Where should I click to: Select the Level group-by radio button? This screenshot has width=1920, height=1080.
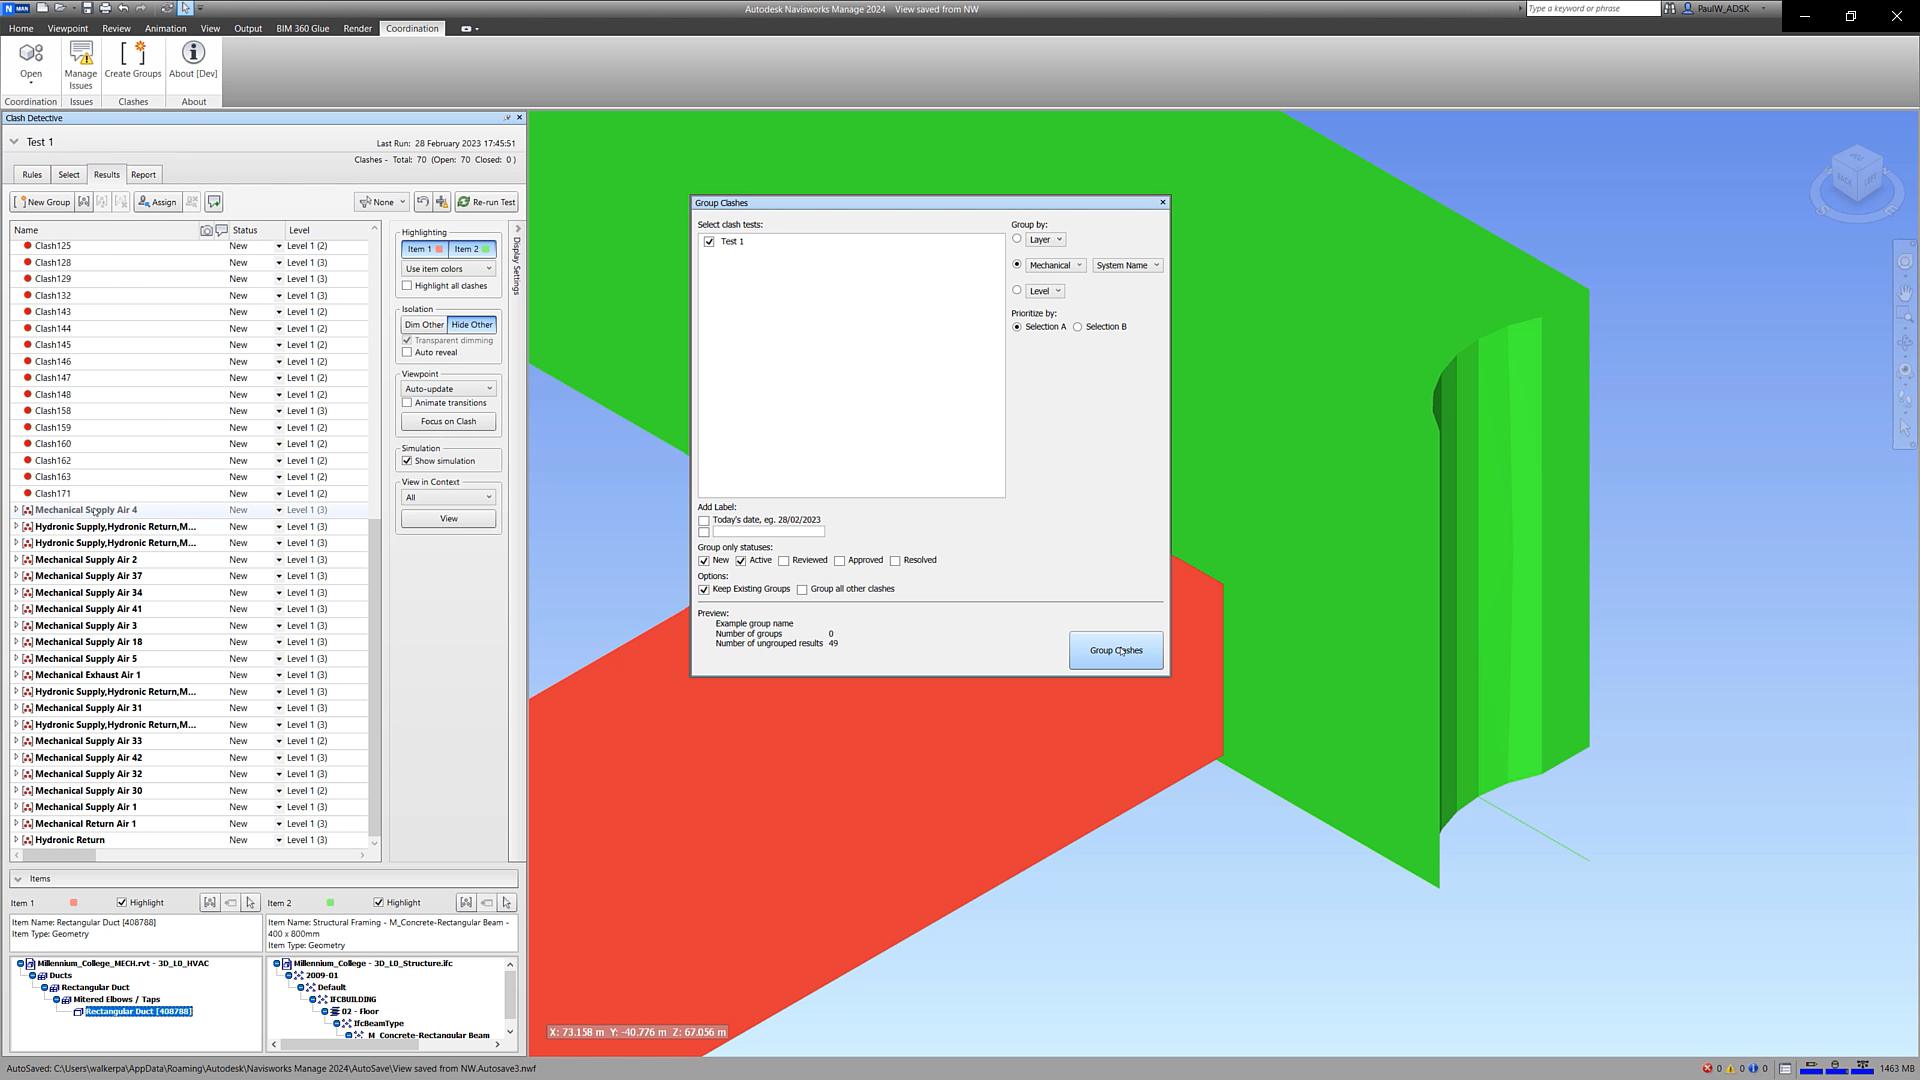point(1017,290)
